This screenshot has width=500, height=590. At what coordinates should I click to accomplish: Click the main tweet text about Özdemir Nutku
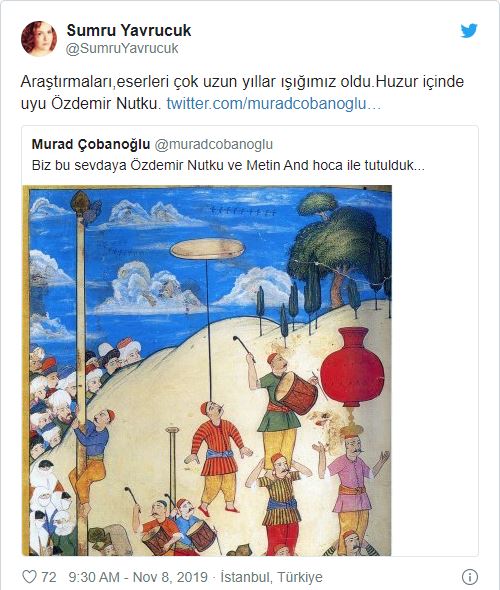[x=242, y=93]
